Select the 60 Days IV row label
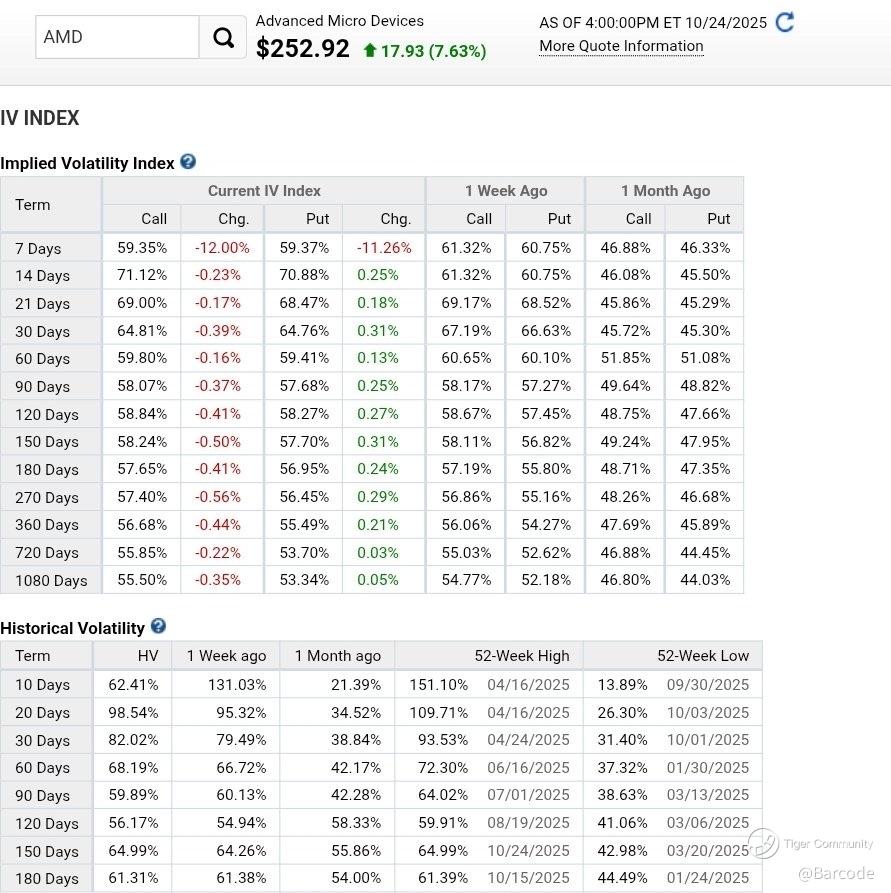The height and width of the screenshot is (893, 891). [43, 359]
